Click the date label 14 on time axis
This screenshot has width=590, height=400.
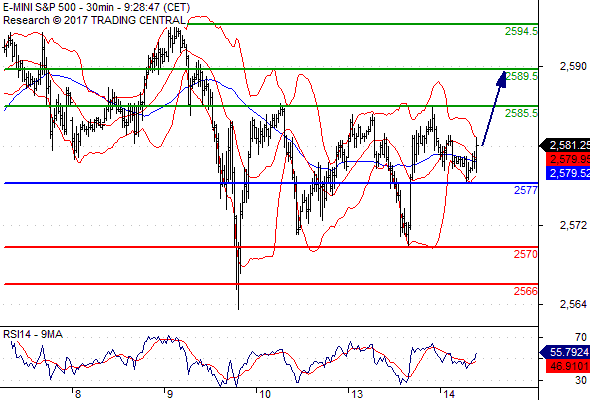[449, 394]
